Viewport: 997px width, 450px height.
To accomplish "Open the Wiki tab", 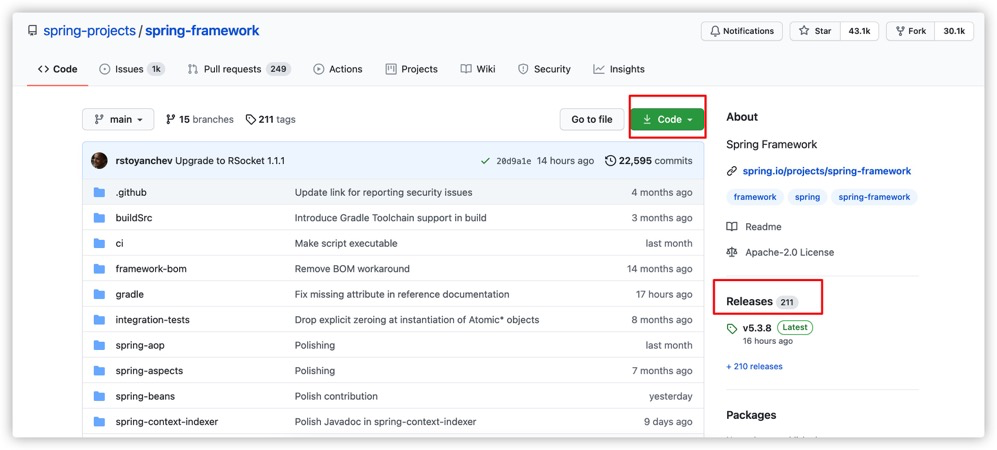I will 478,69.
